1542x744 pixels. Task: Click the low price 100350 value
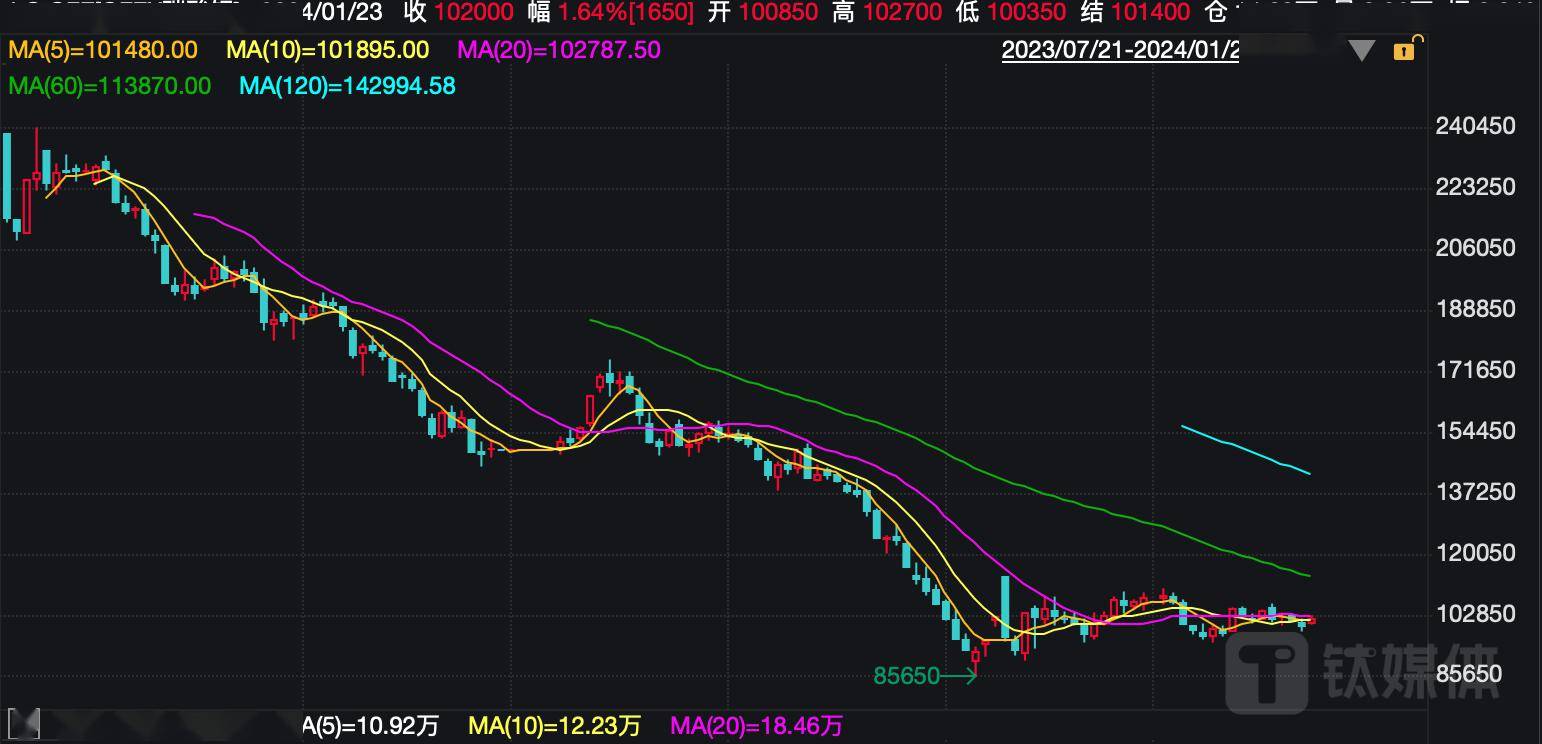click(1026, 13)
